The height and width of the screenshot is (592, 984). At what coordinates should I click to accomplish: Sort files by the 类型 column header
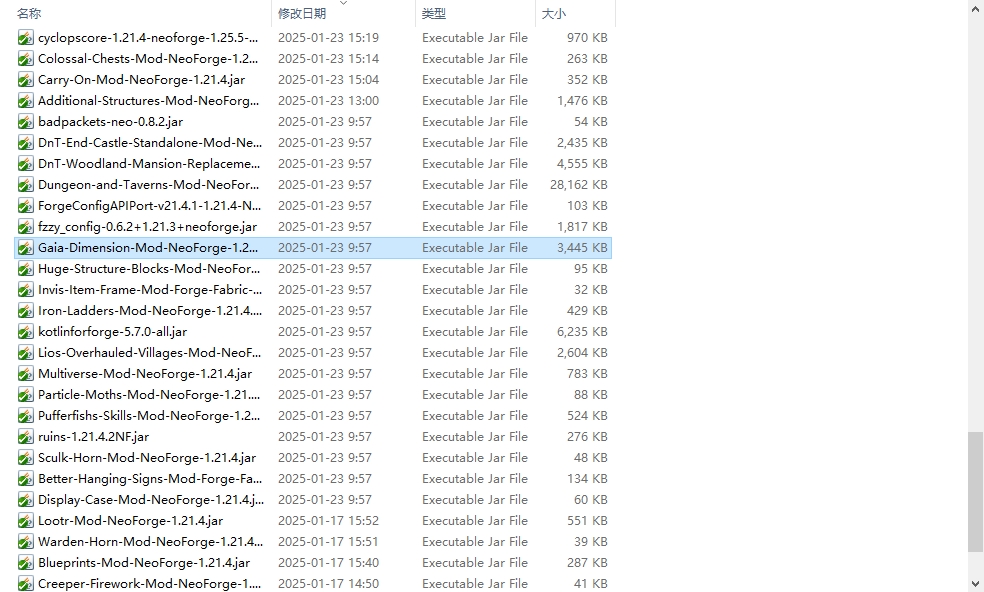click(x=434, y=13)
